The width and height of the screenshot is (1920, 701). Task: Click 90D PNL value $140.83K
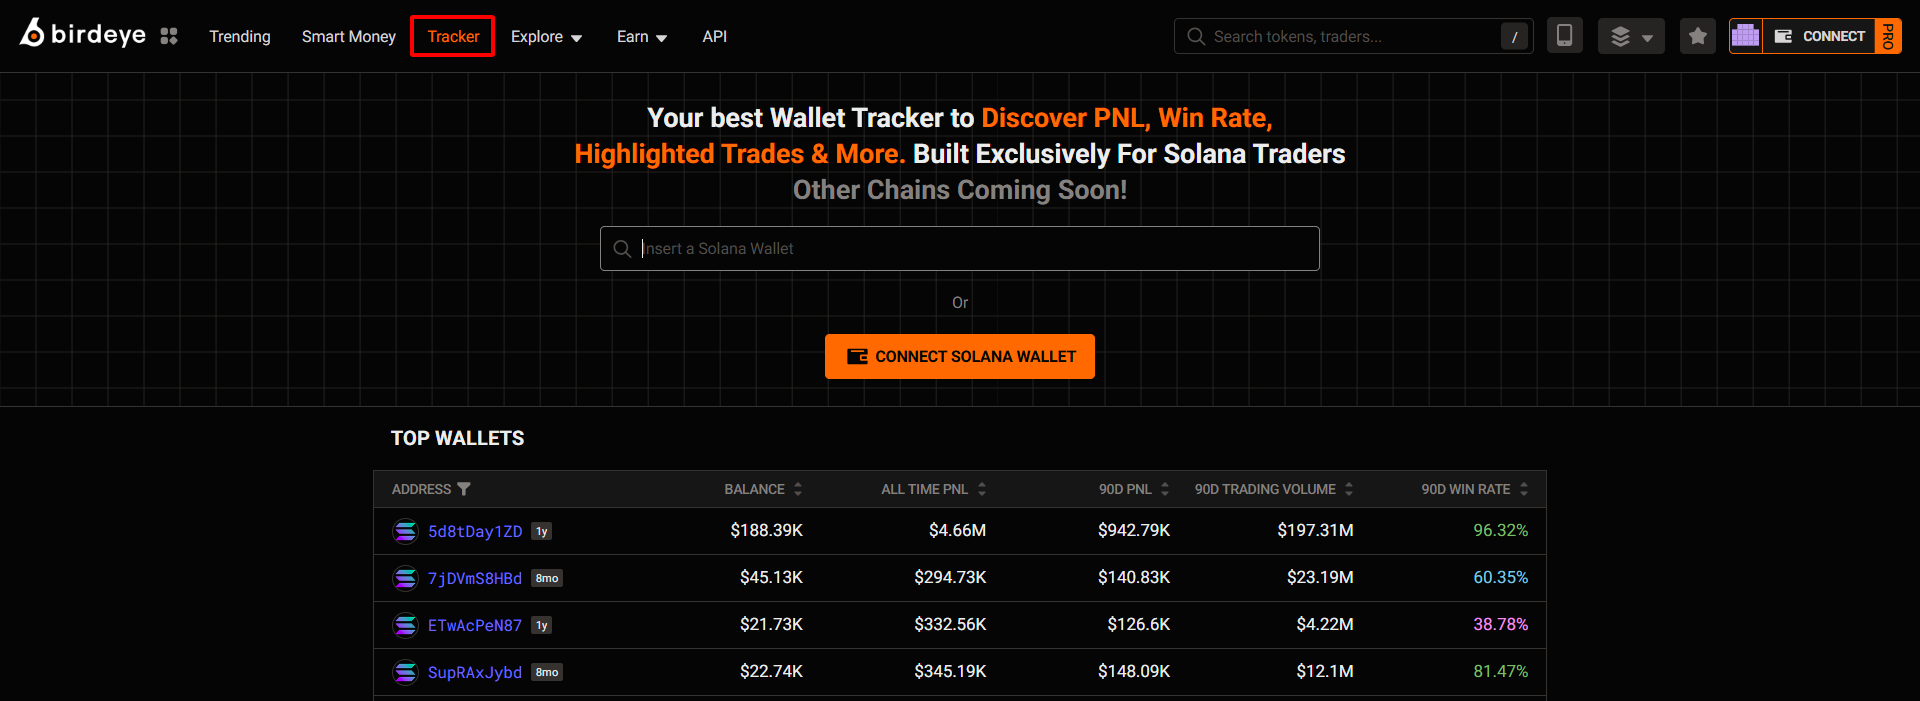point(1134,577)
